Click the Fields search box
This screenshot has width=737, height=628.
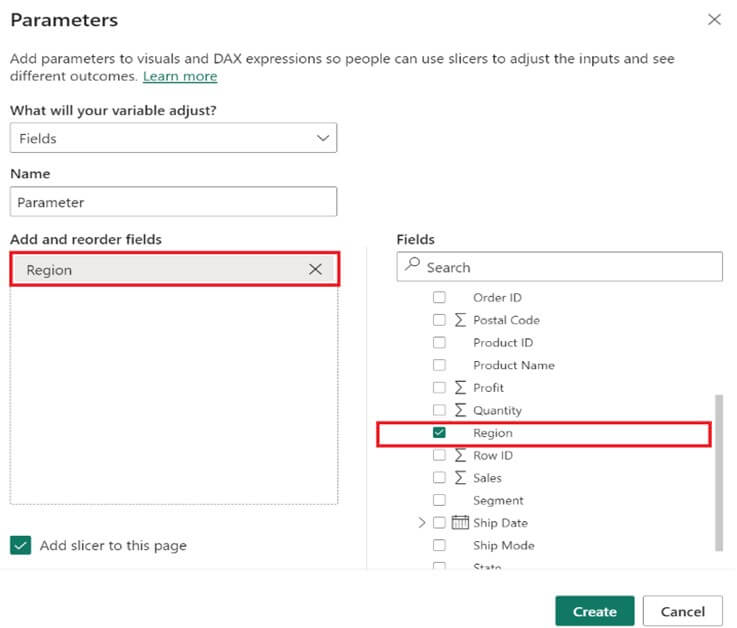pyautogui.click(x=559, y=267)
